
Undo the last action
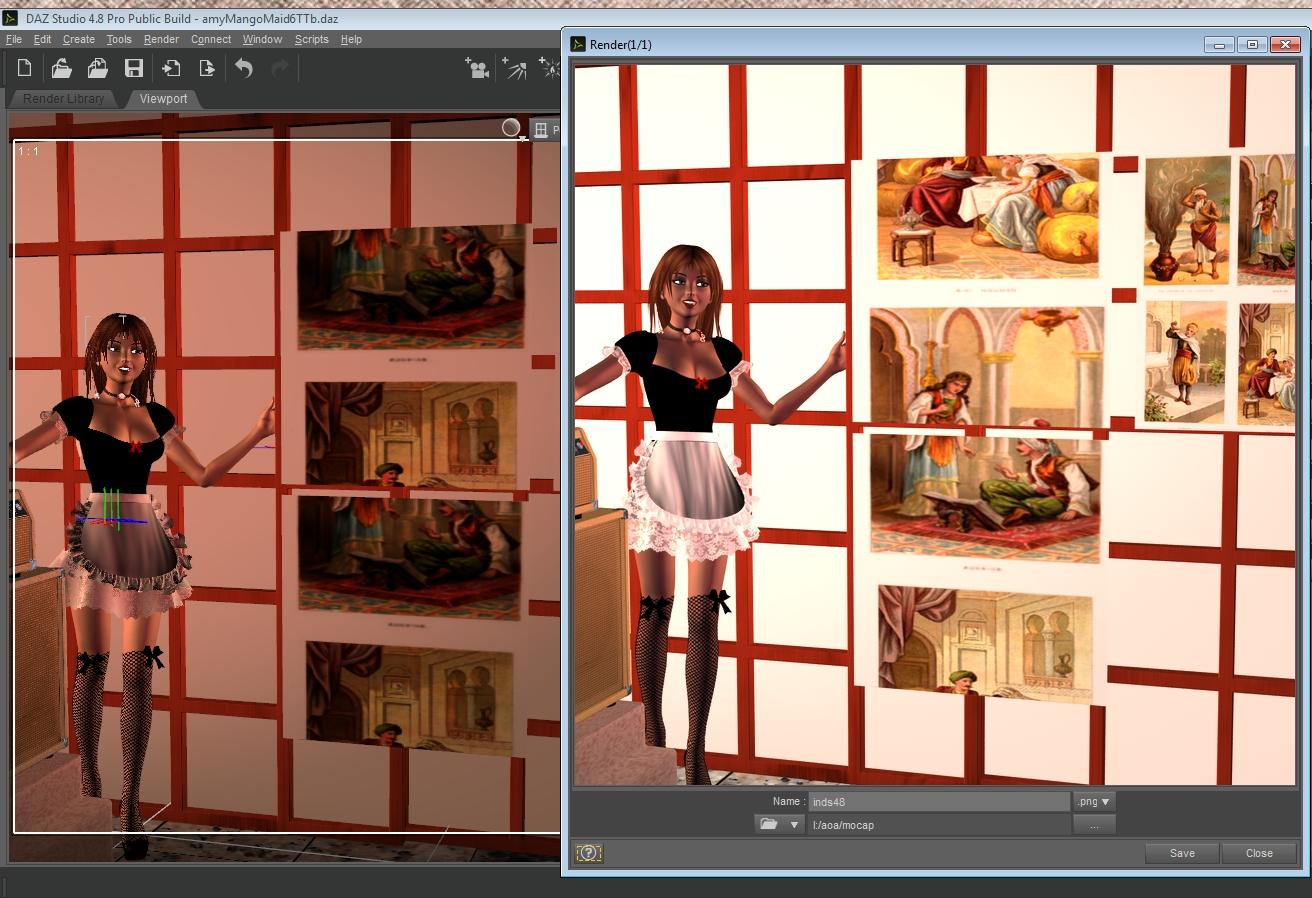pyautogui.click(x=244, y=68)
